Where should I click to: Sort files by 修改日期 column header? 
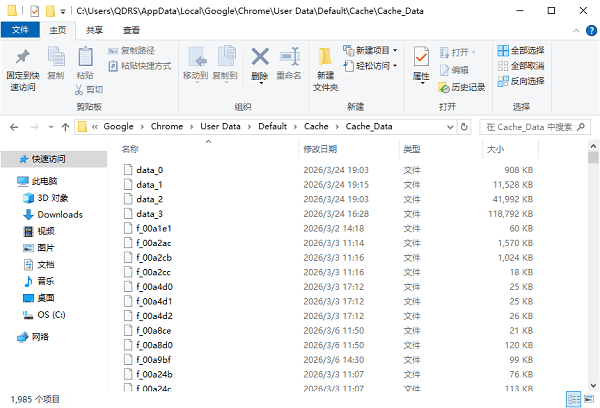[321, 149]
